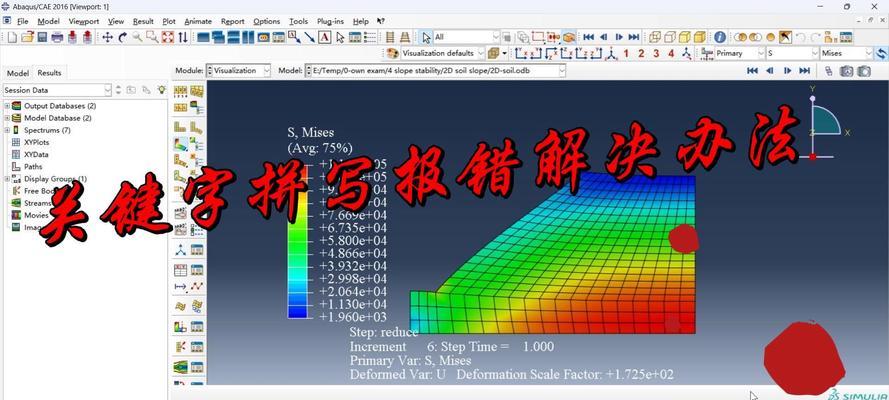
Task: Click the field output sync arrows icon
Action: (x=881, y=53)
